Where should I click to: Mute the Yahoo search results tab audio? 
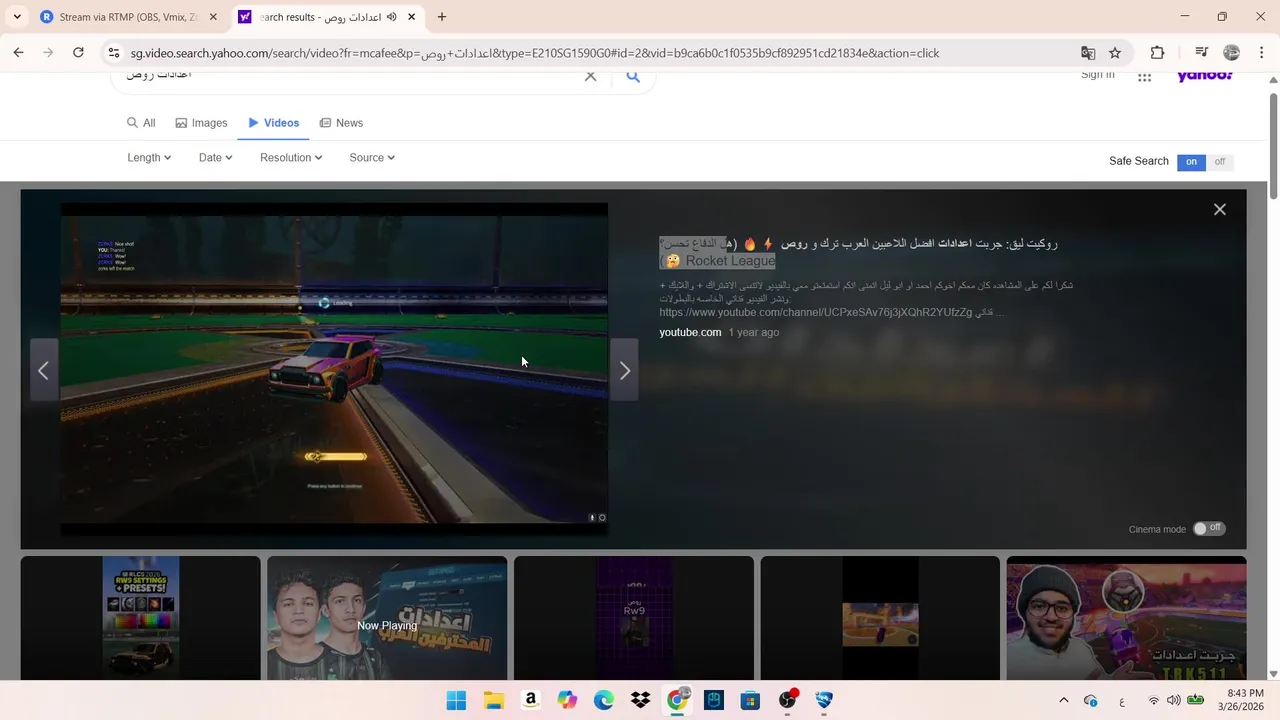coord(391,17)
